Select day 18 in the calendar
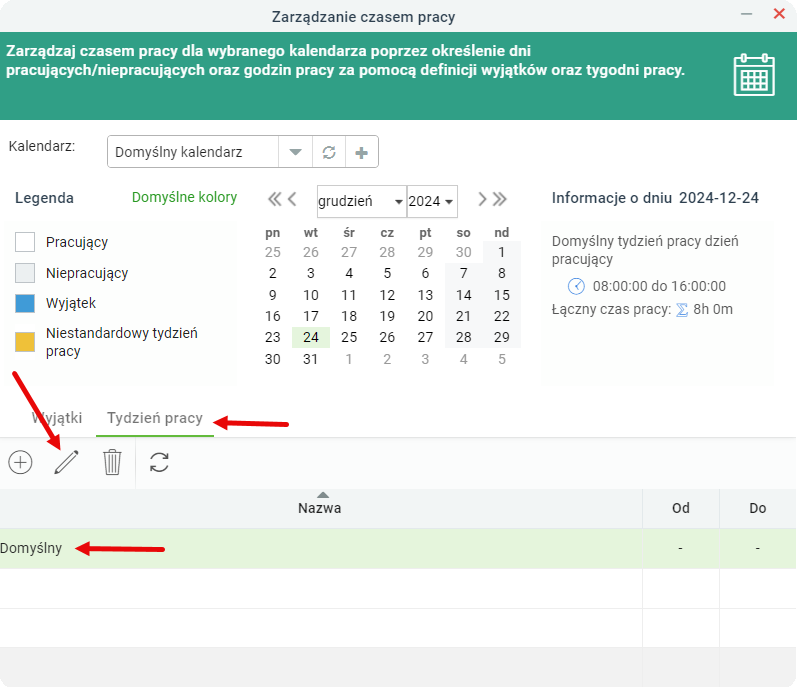The height and width of the screenshot is (690, 797). click(349, 316)
